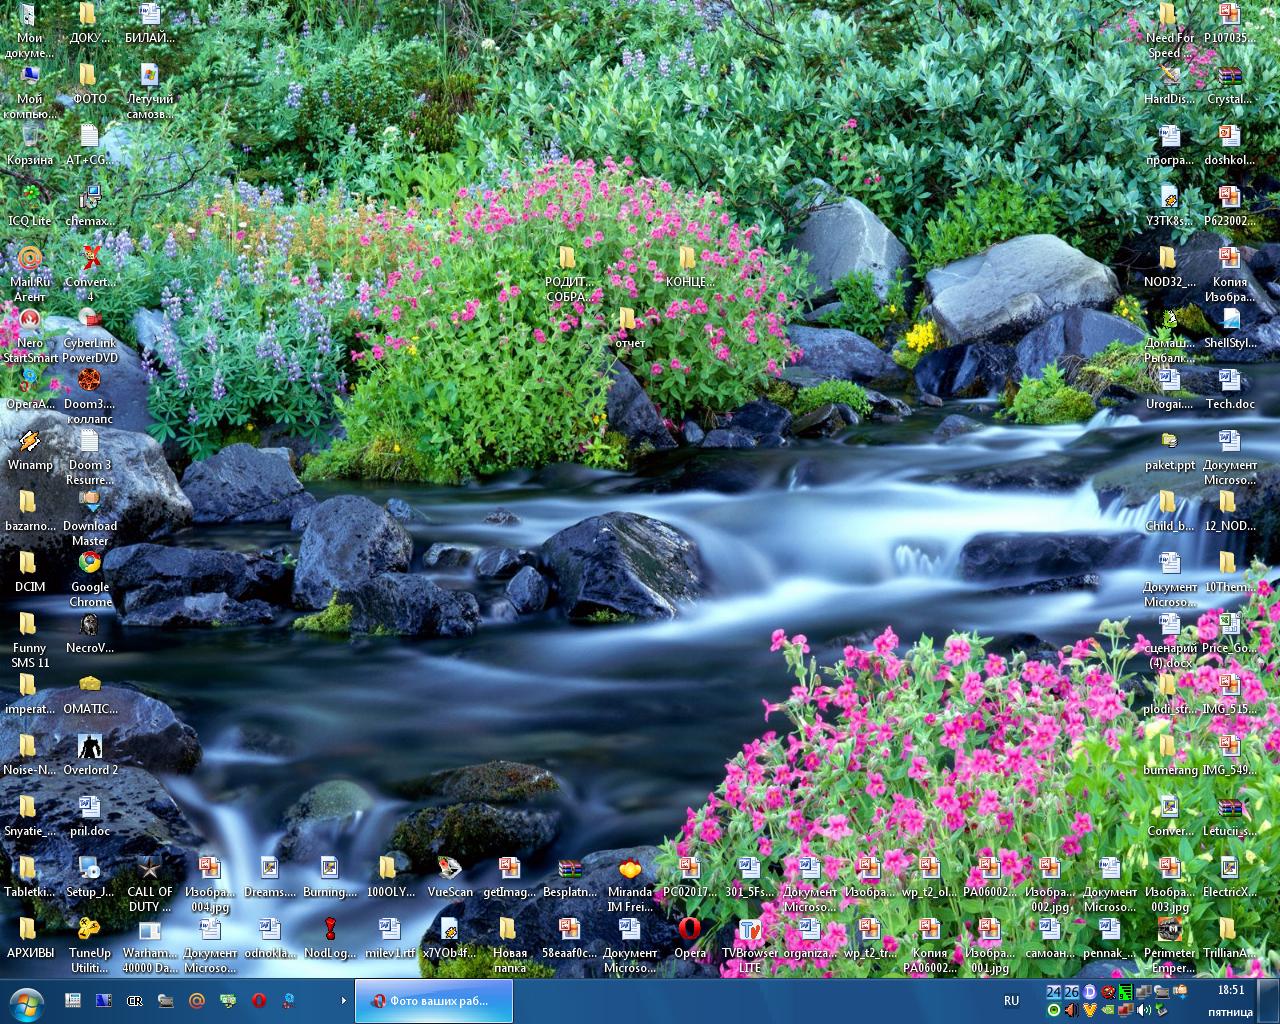Open the bumerang folder

(x=1170, y=755)
